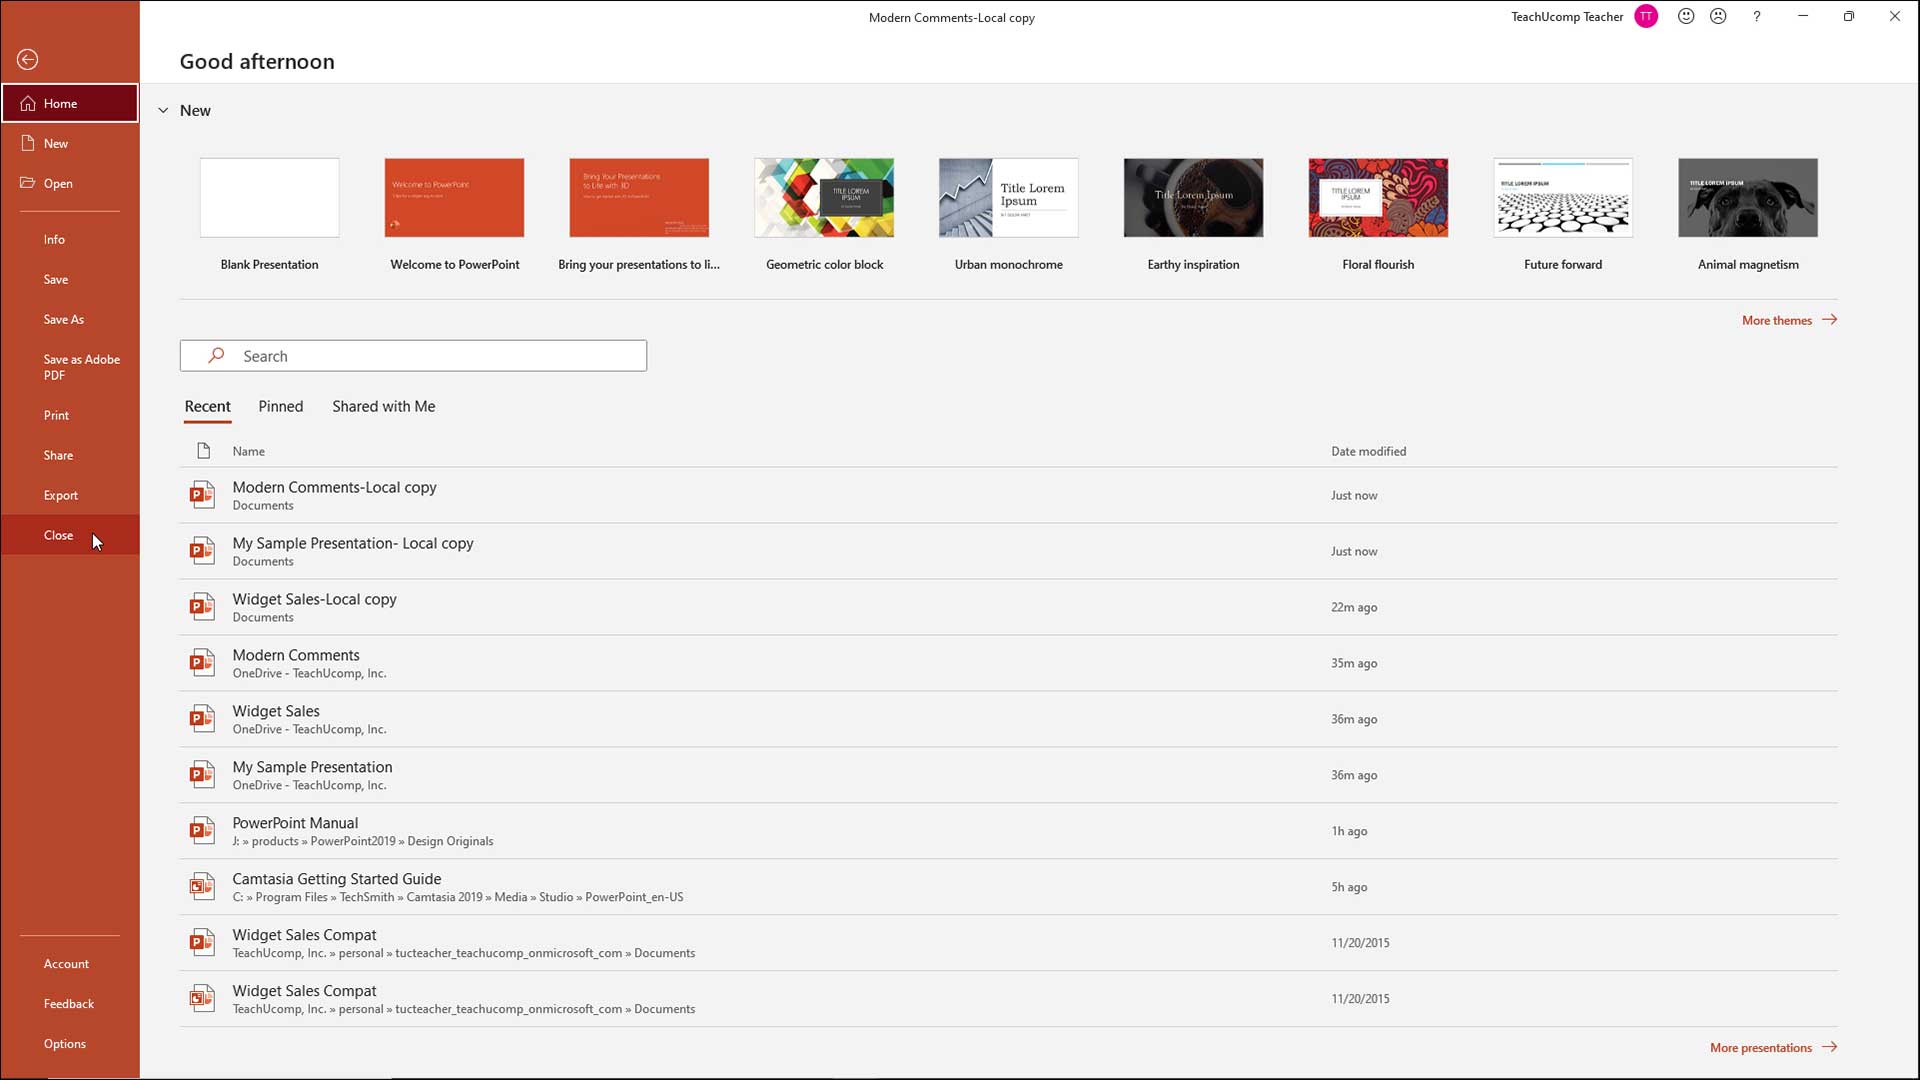Click the help question mark icon

point(1756,16)
